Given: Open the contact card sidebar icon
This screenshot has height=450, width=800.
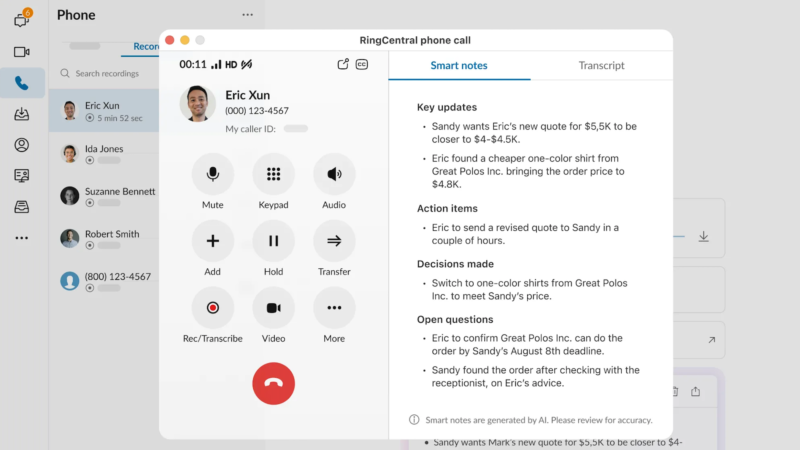Looking at the screenshot, I should pyautogui.click(x=21, y=176).
